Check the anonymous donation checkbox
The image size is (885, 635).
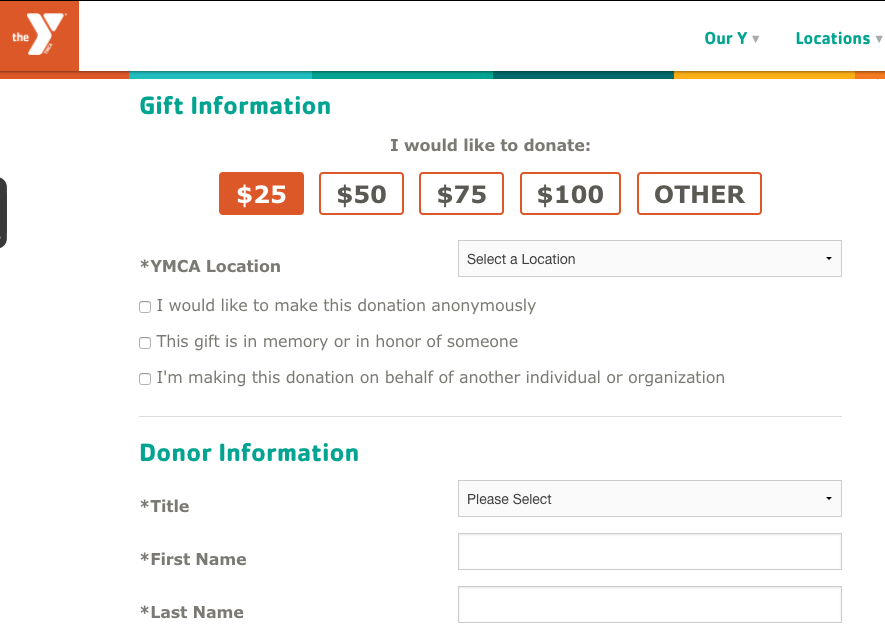coord(145,306)
